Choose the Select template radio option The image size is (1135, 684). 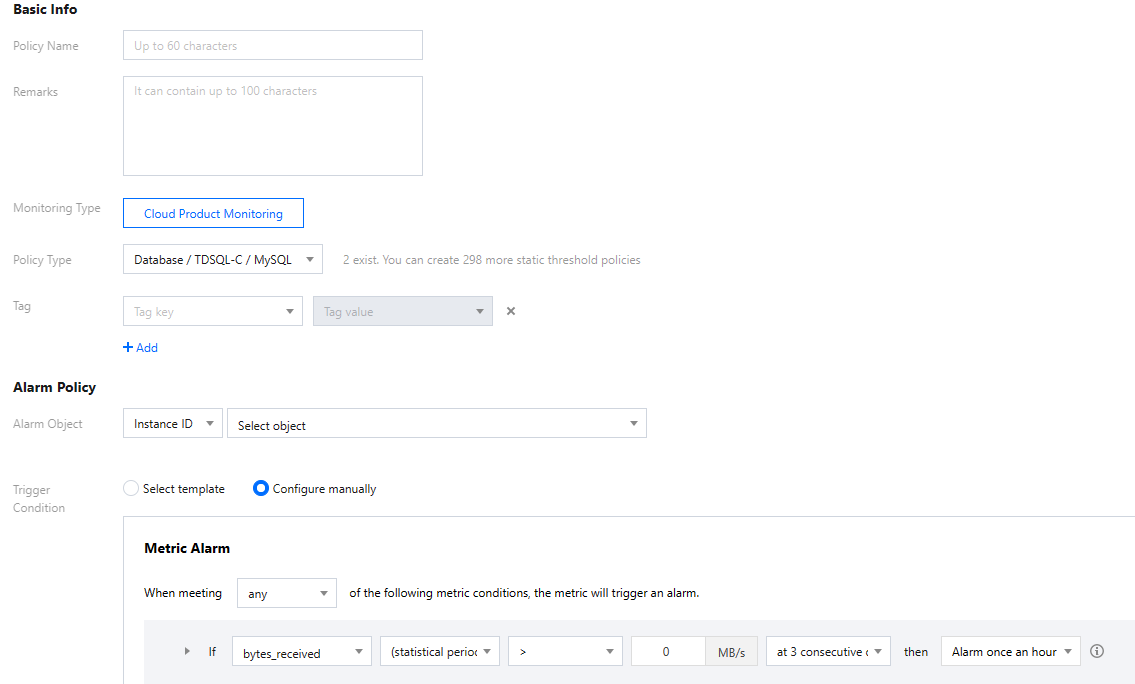coord(131,489)
